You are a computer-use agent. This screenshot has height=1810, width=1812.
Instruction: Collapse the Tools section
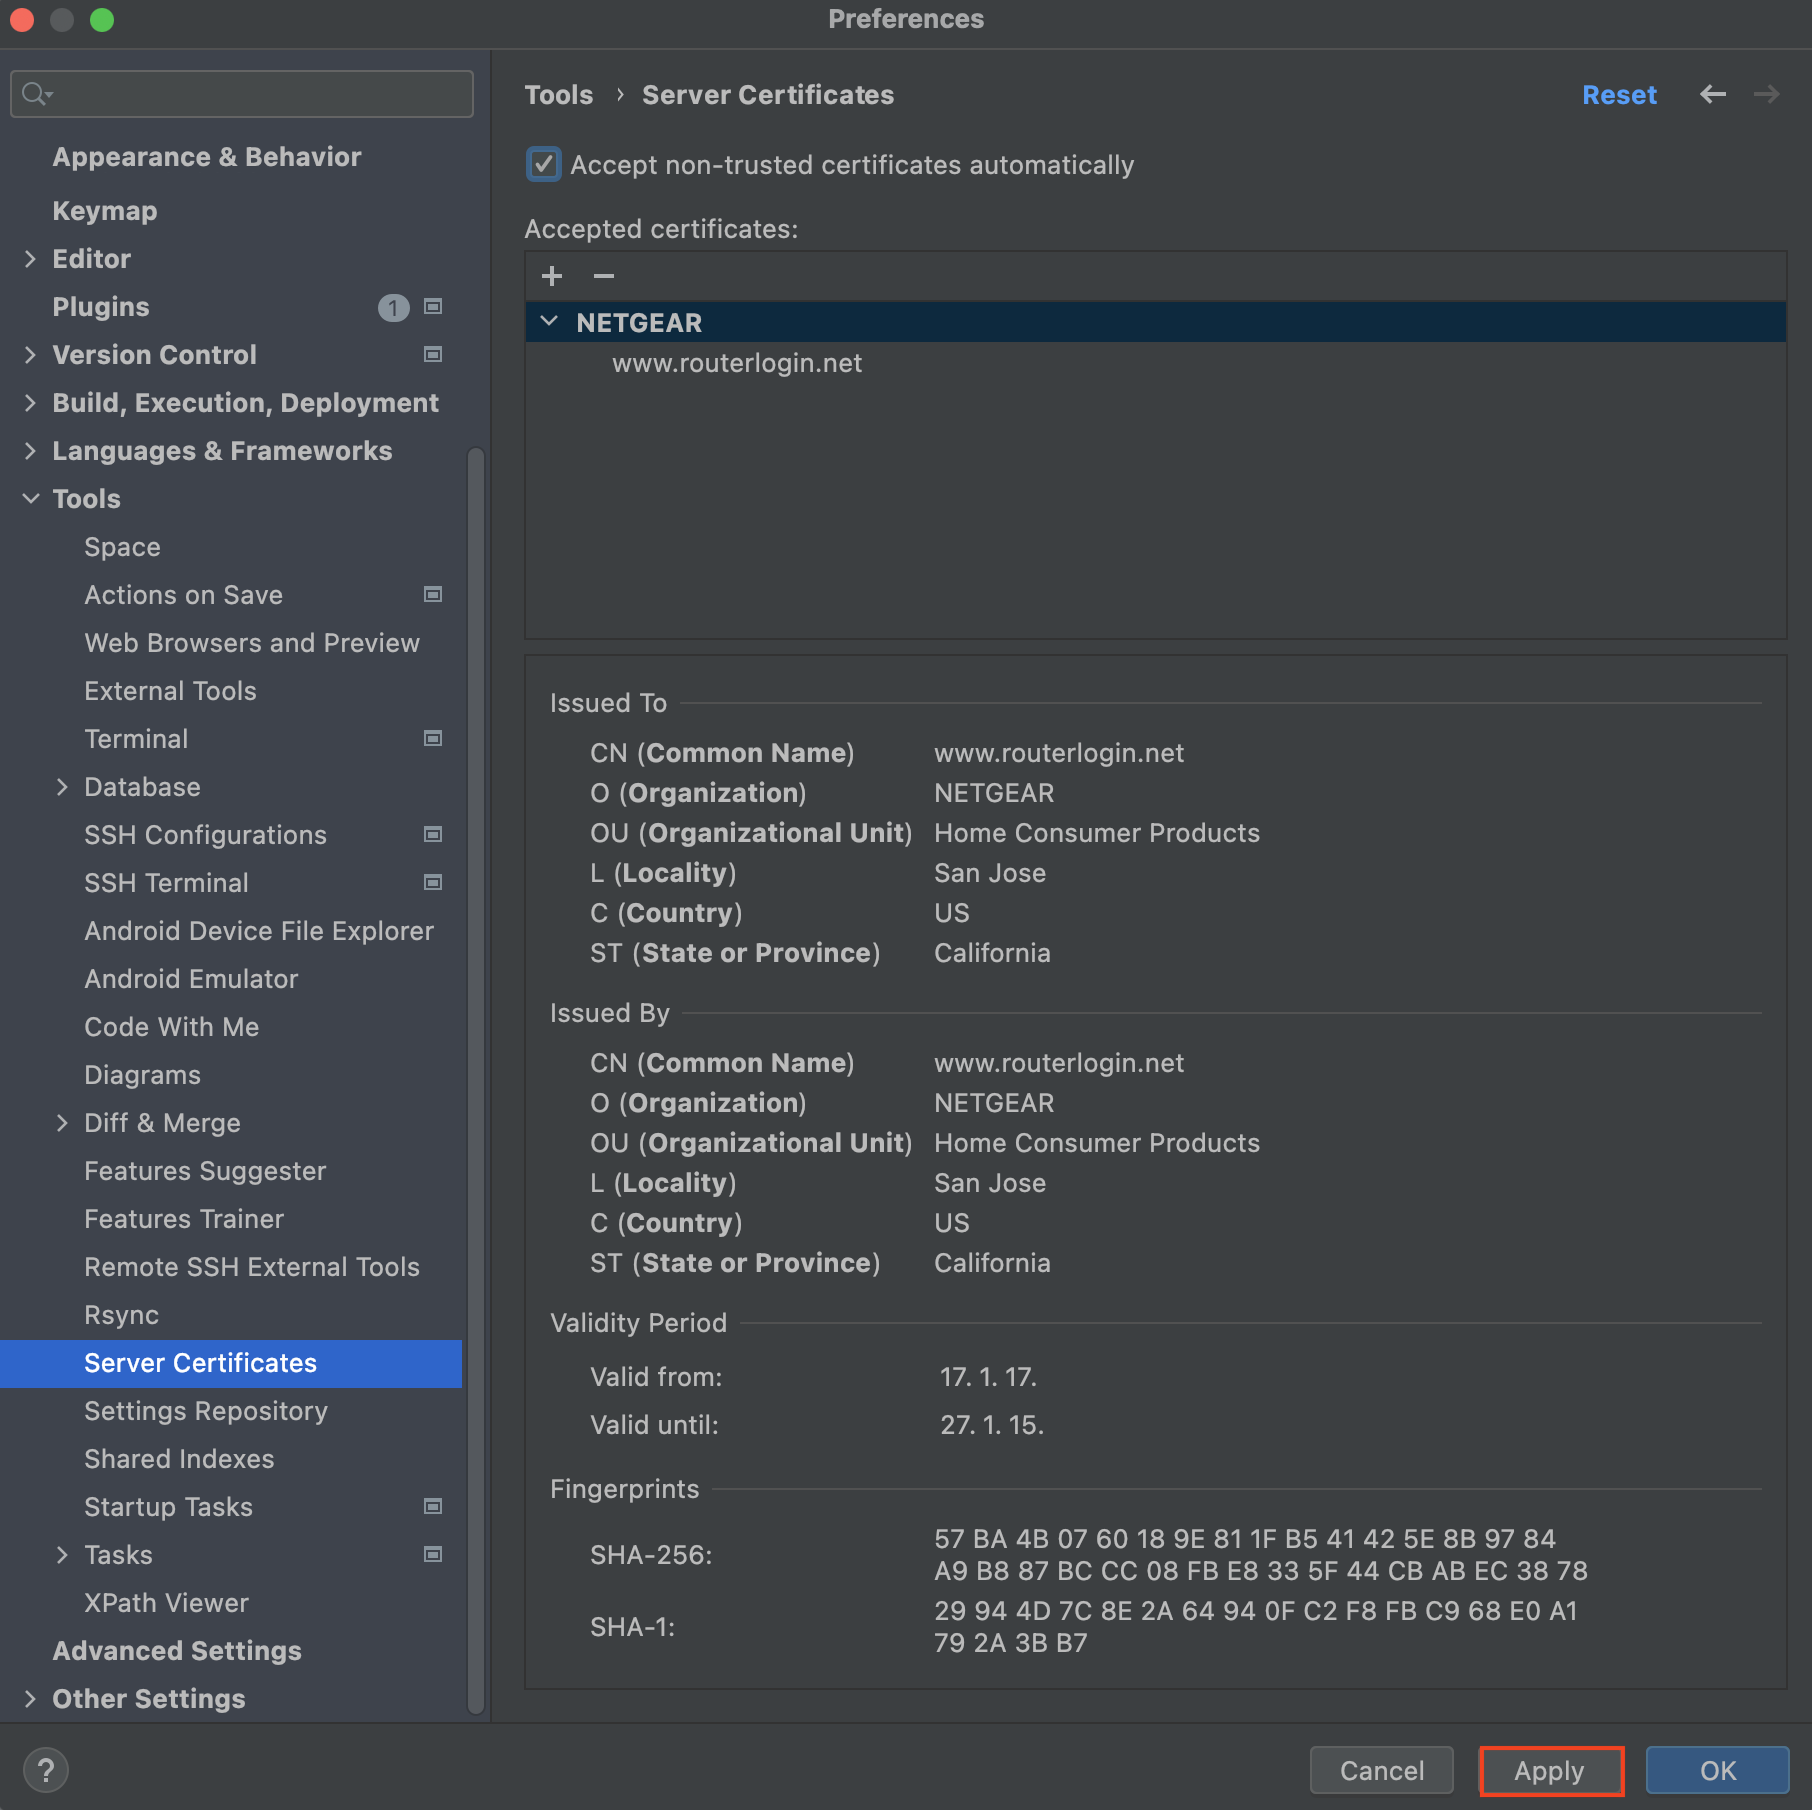(x=30, y=499)
